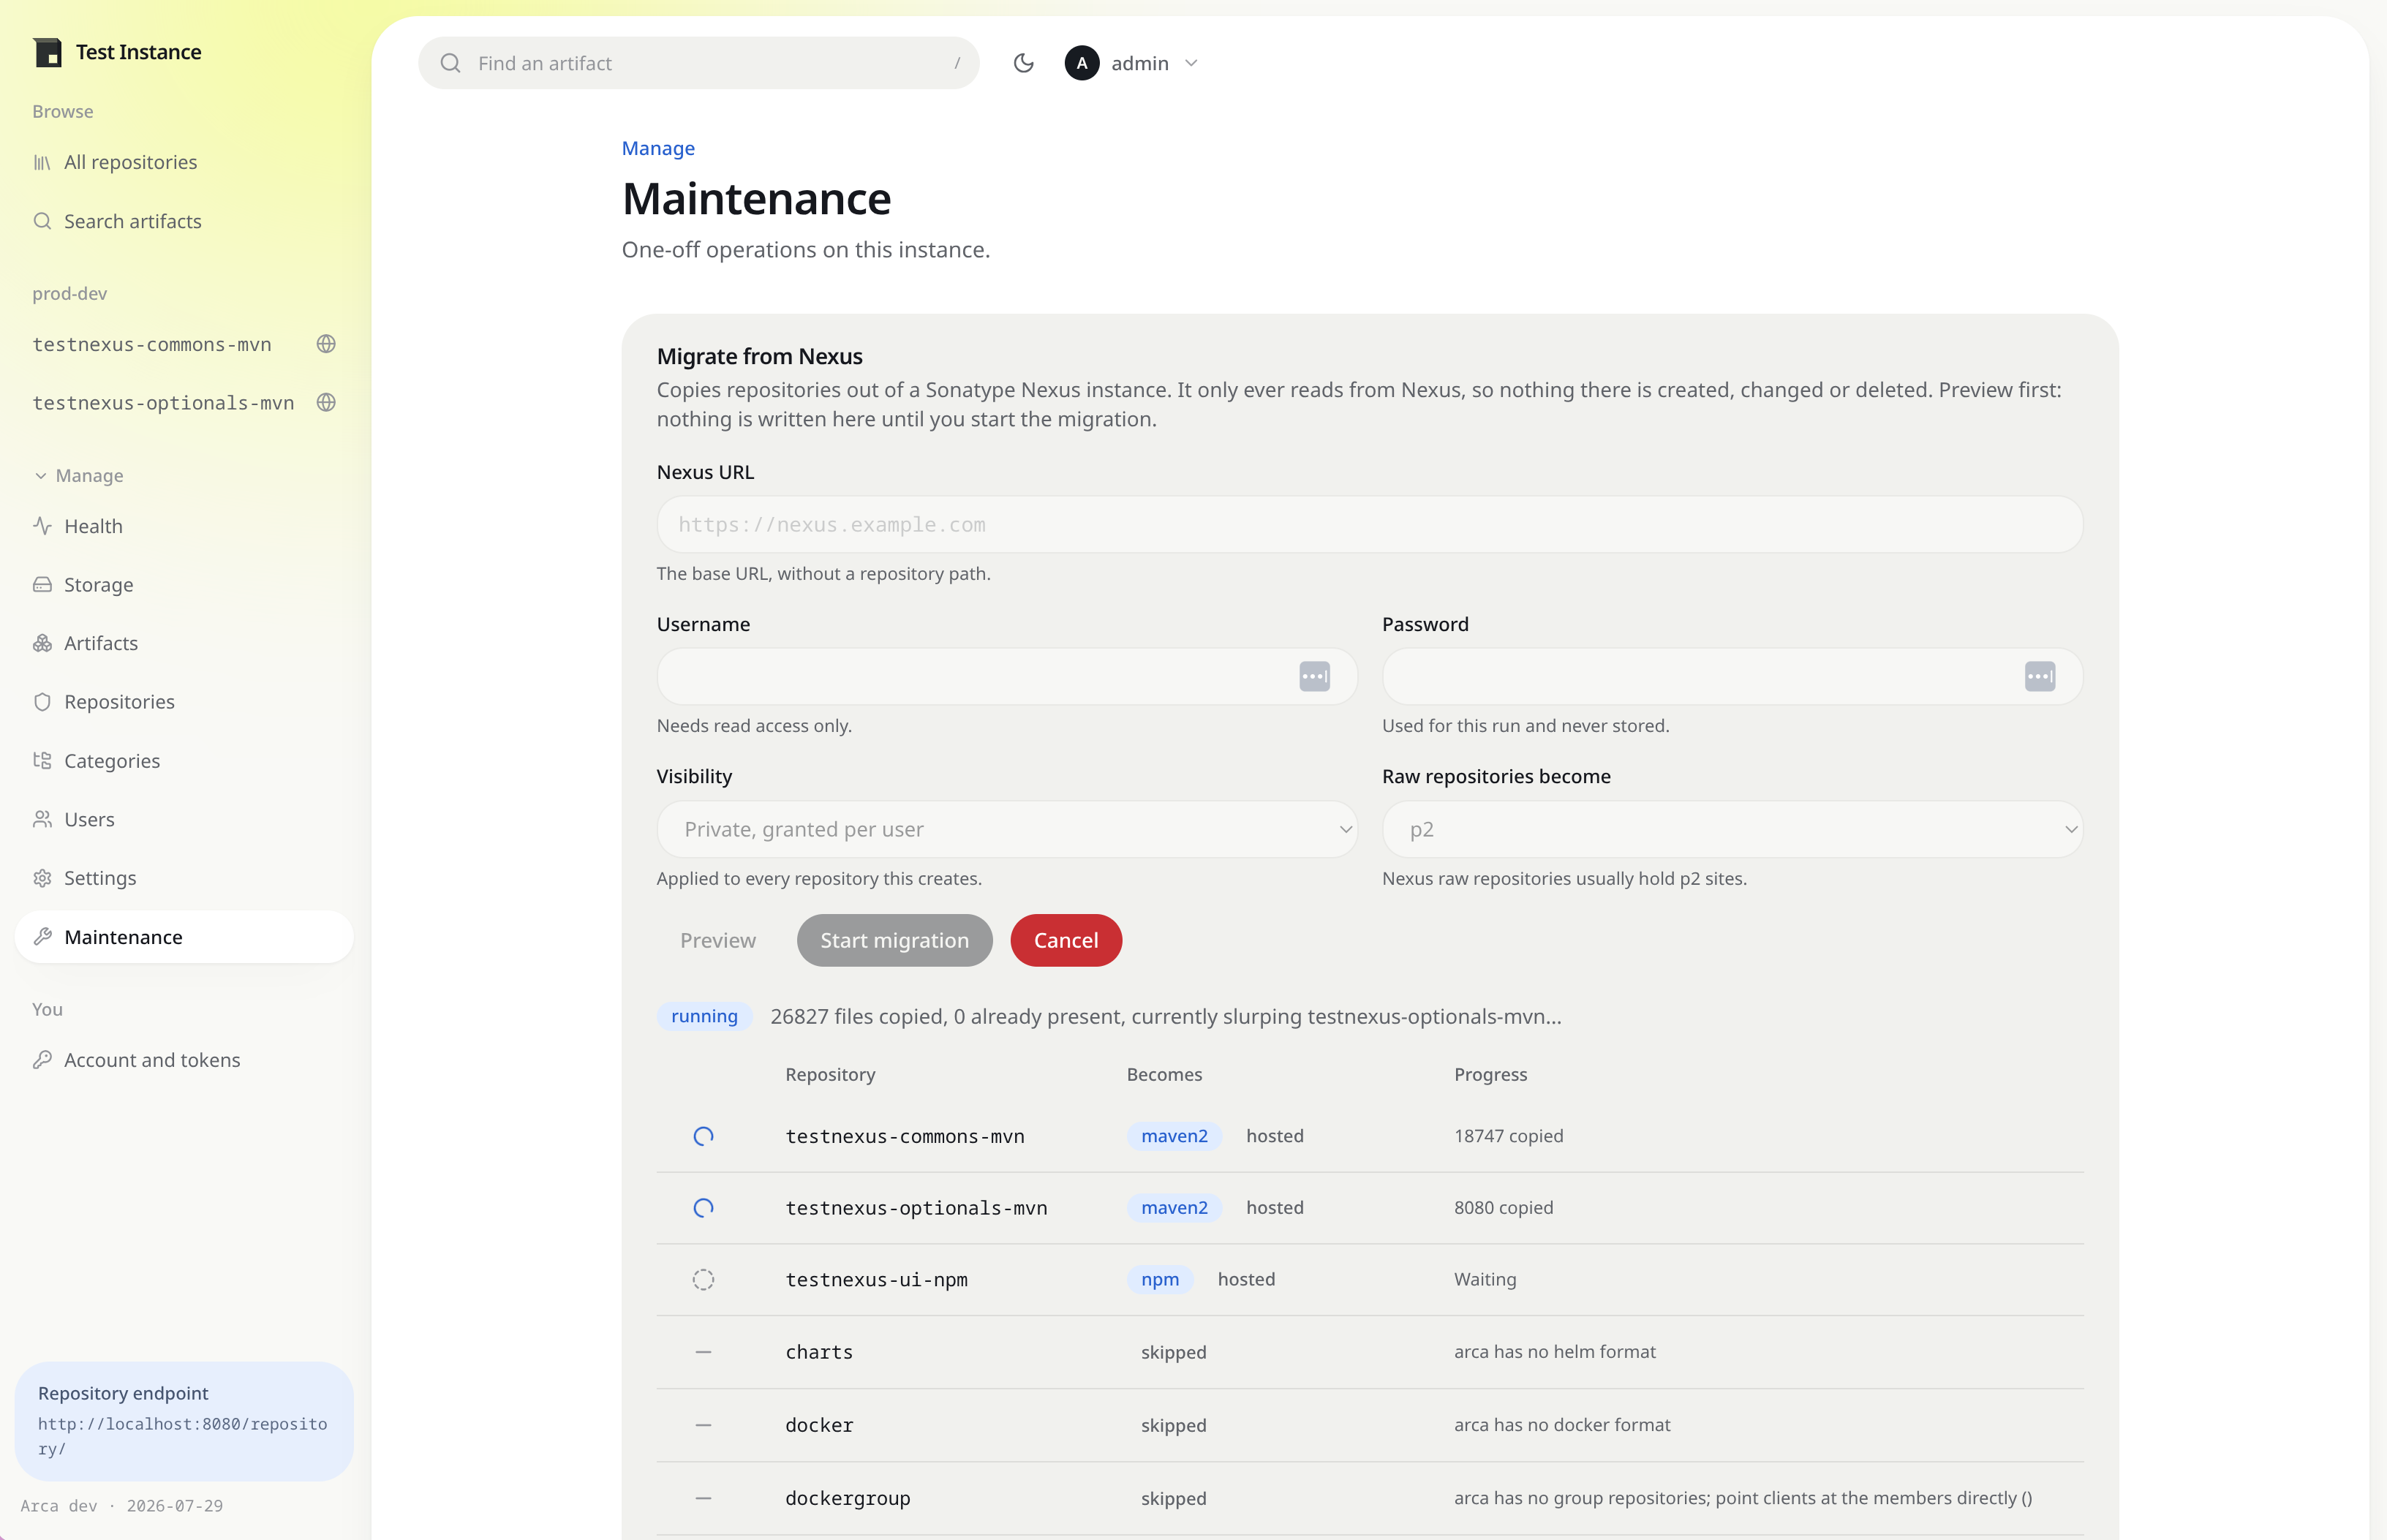Click the Test Instance logo icon
The width and height of the screenshot is (2387, 1540).
tap(47, 52)
